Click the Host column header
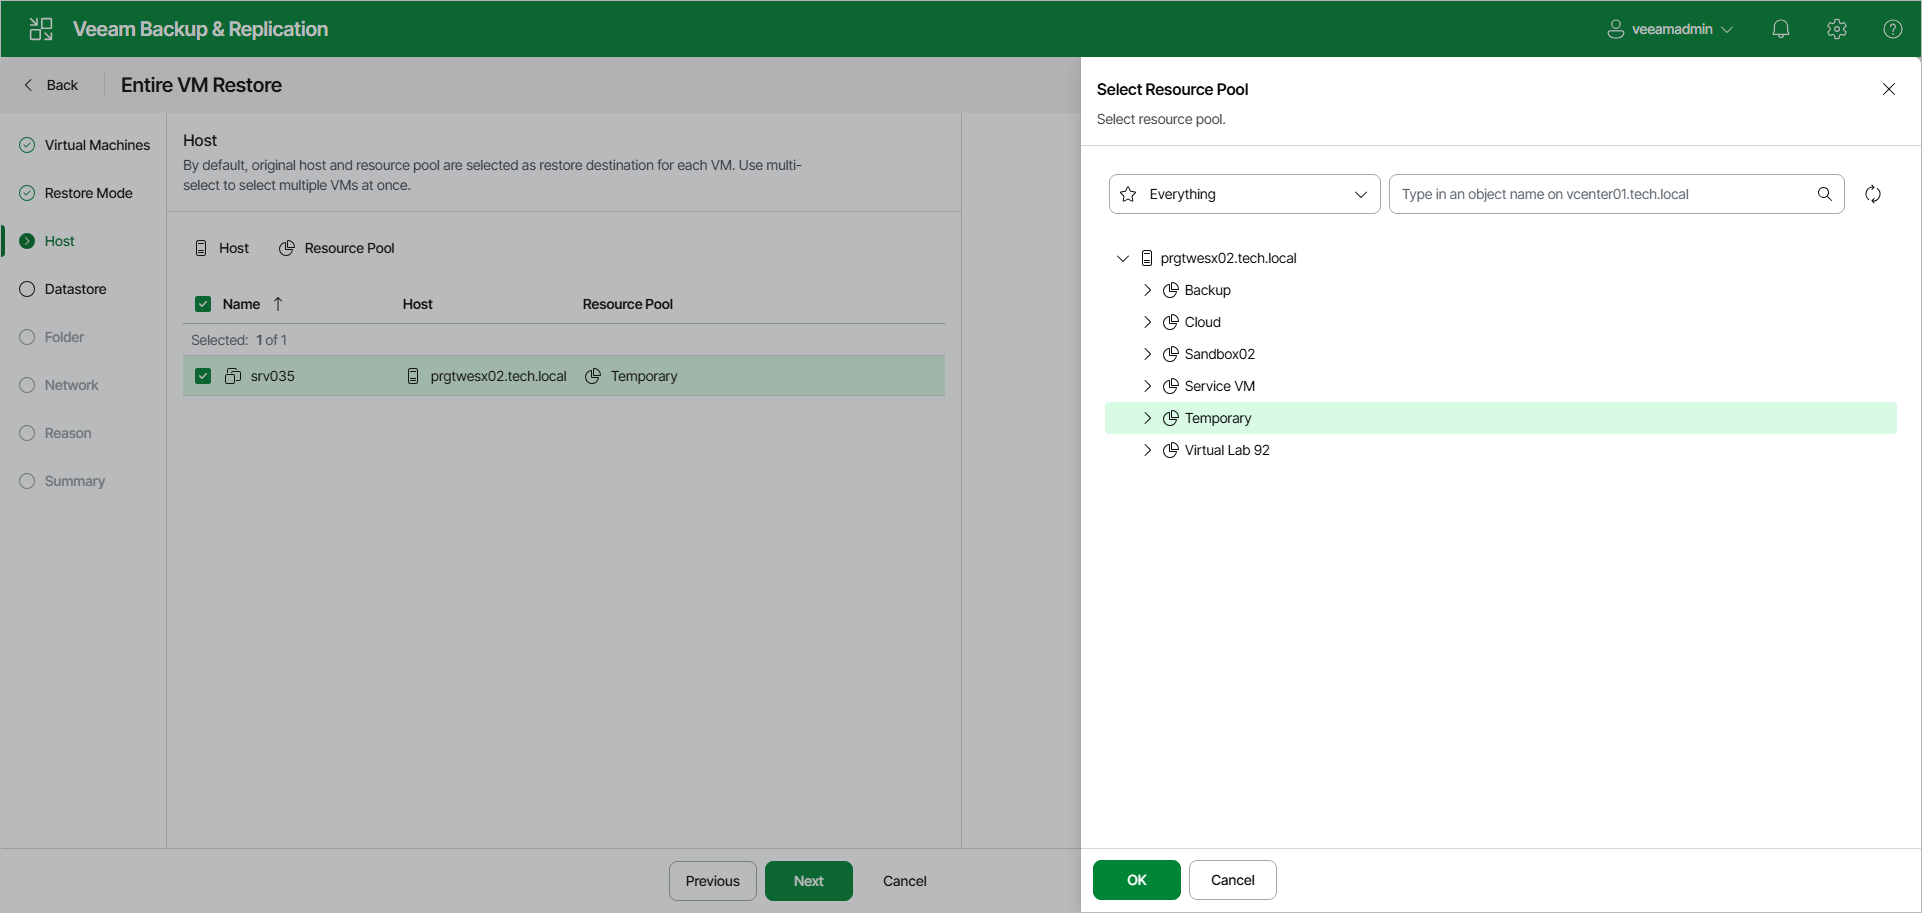 (x=418, y=304)
